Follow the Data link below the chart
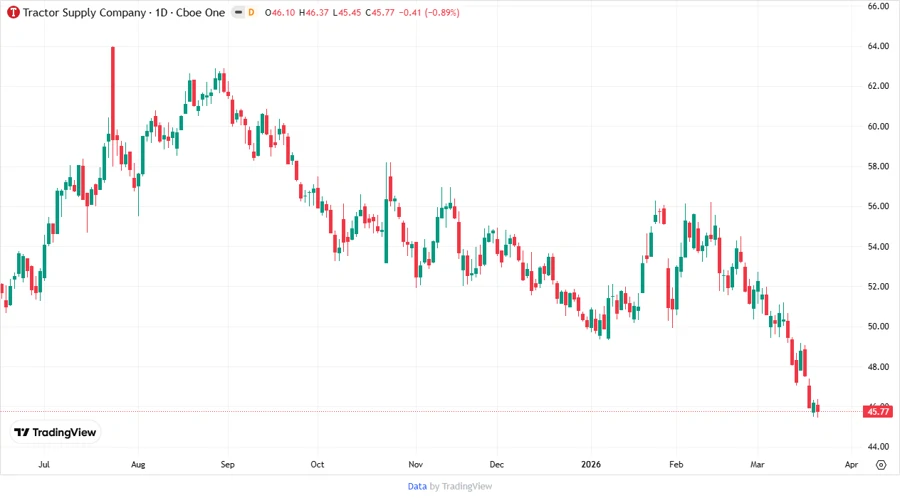900x498 pixels. pos(417,487)
